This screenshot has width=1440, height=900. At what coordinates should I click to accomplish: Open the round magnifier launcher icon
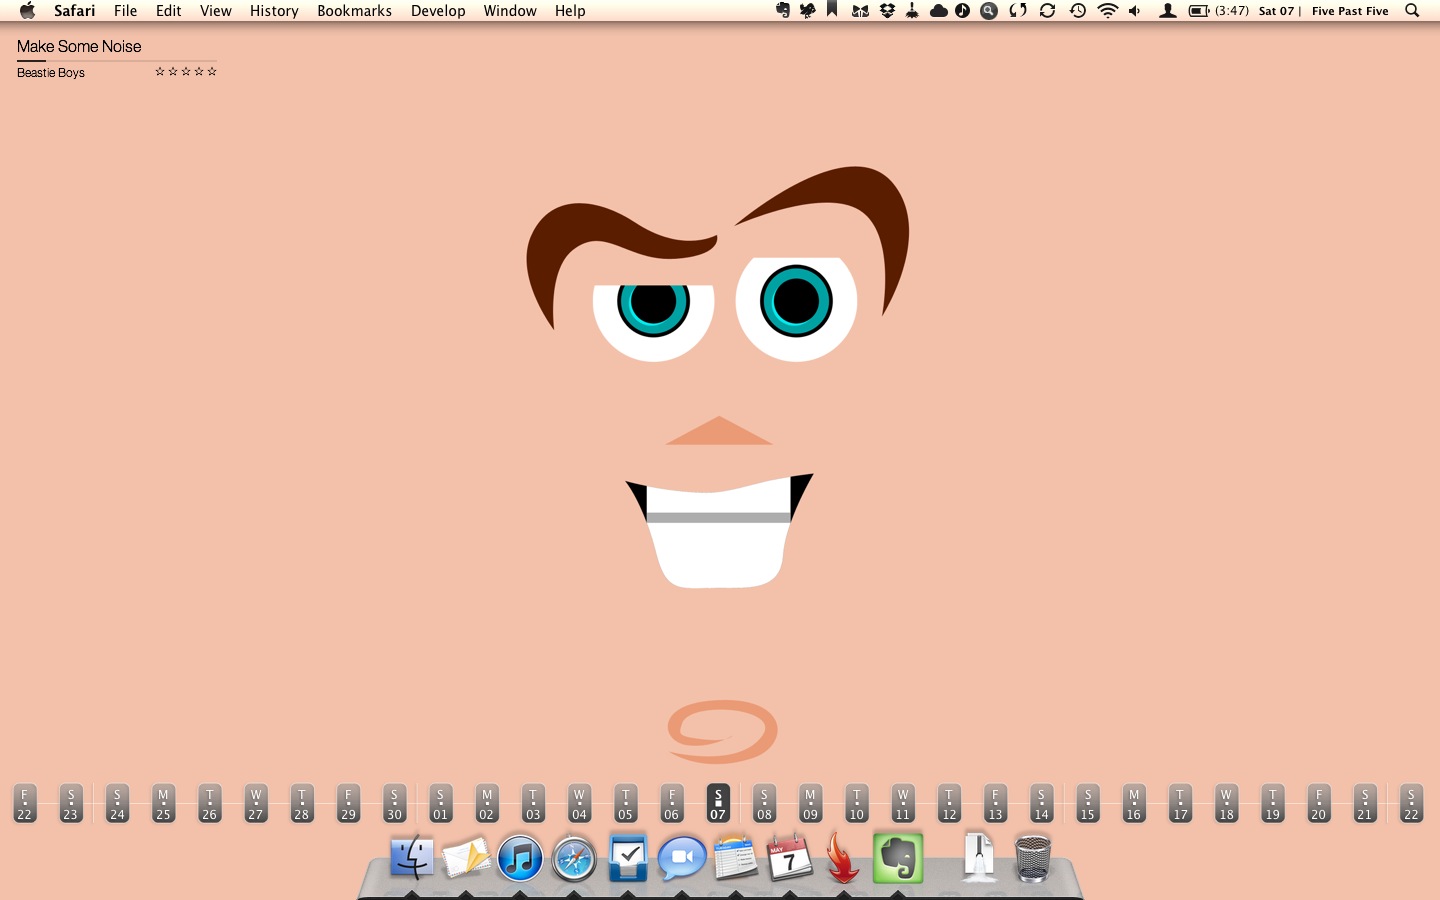(x=989, y=11)
